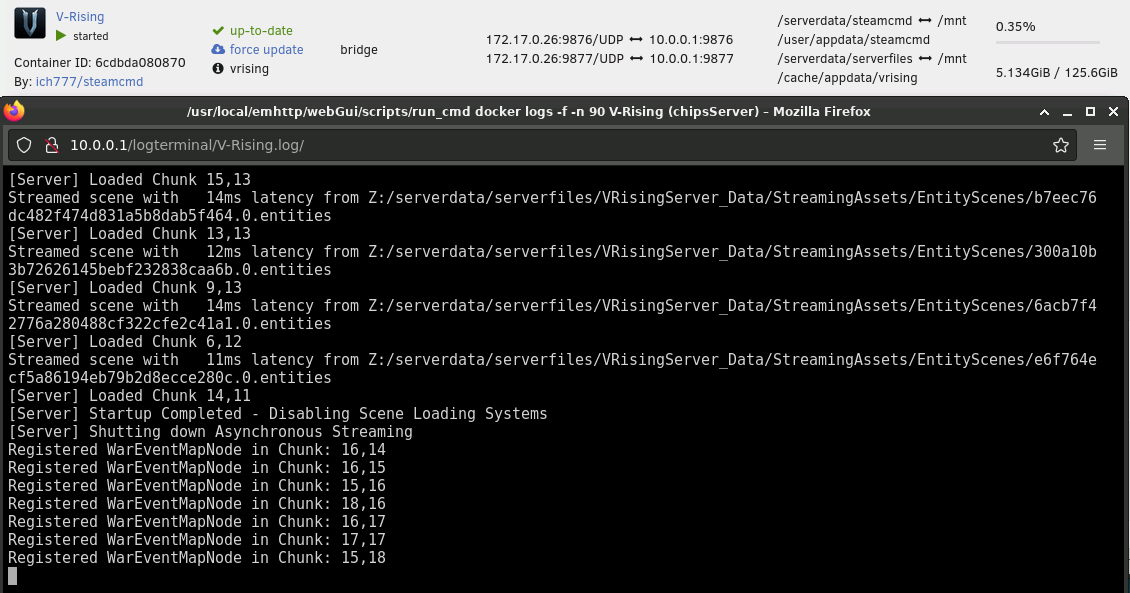Click the V-Rising container icon

click(30, 23)
